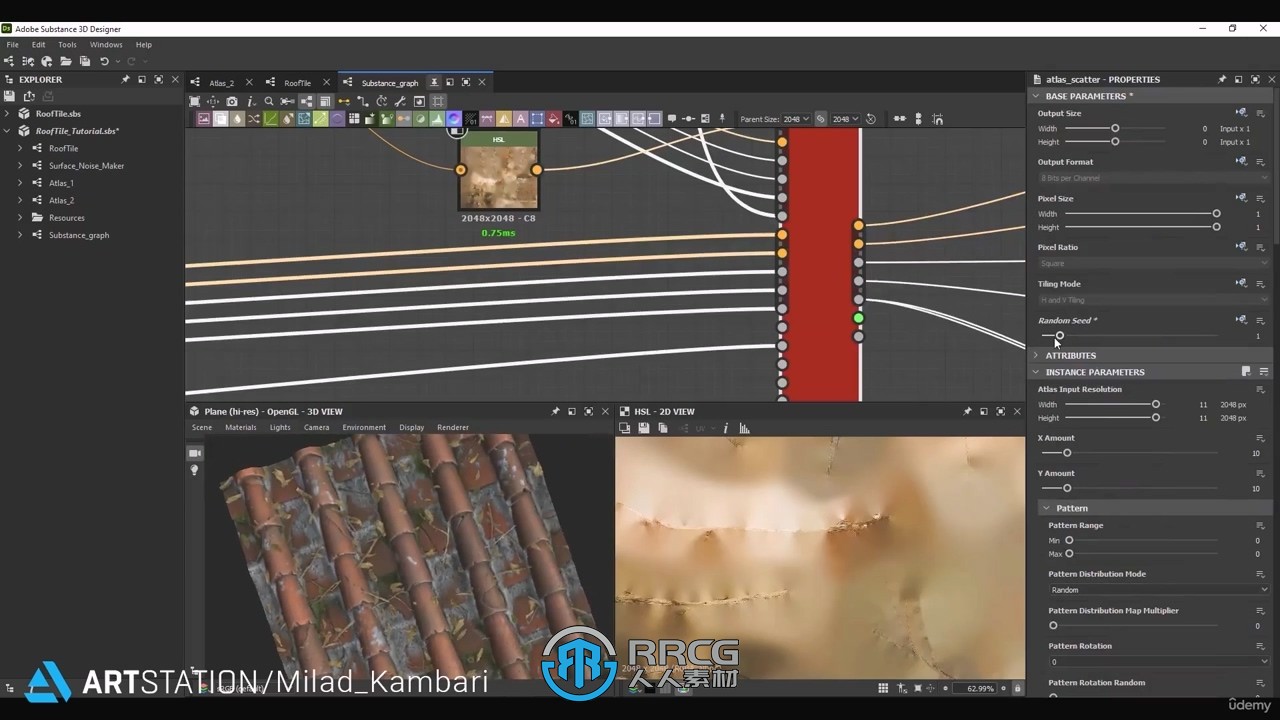Click the magnifier search icon in graph toolbar
Viewport: 1280px width, 720px height.
click(x=269, y=101)
